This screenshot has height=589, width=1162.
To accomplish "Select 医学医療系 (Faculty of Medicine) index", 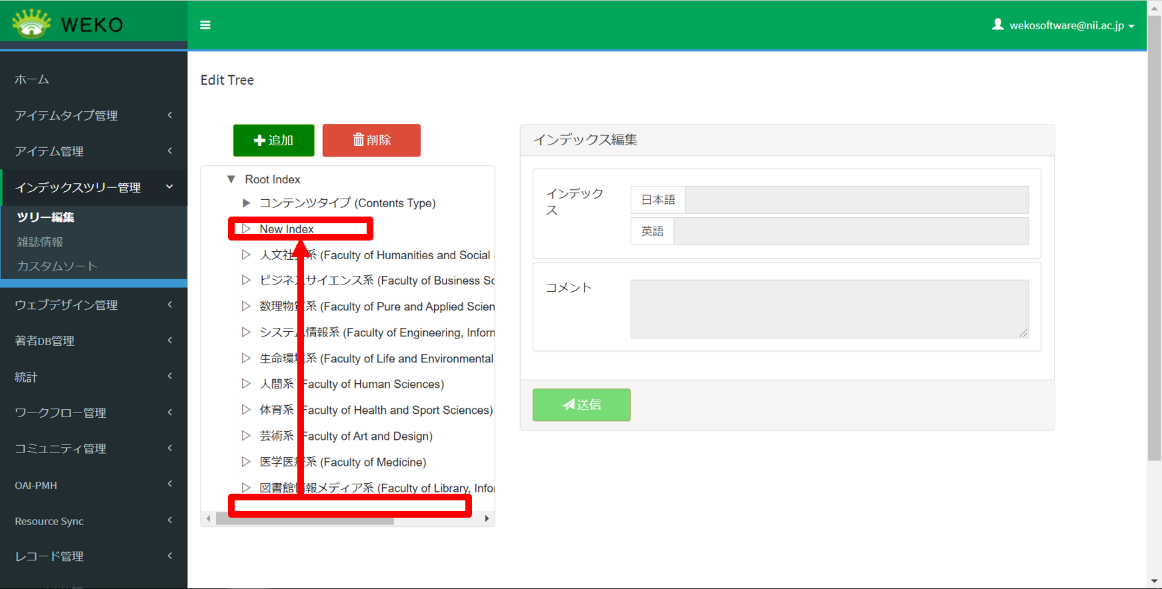I will coord(342,462).
